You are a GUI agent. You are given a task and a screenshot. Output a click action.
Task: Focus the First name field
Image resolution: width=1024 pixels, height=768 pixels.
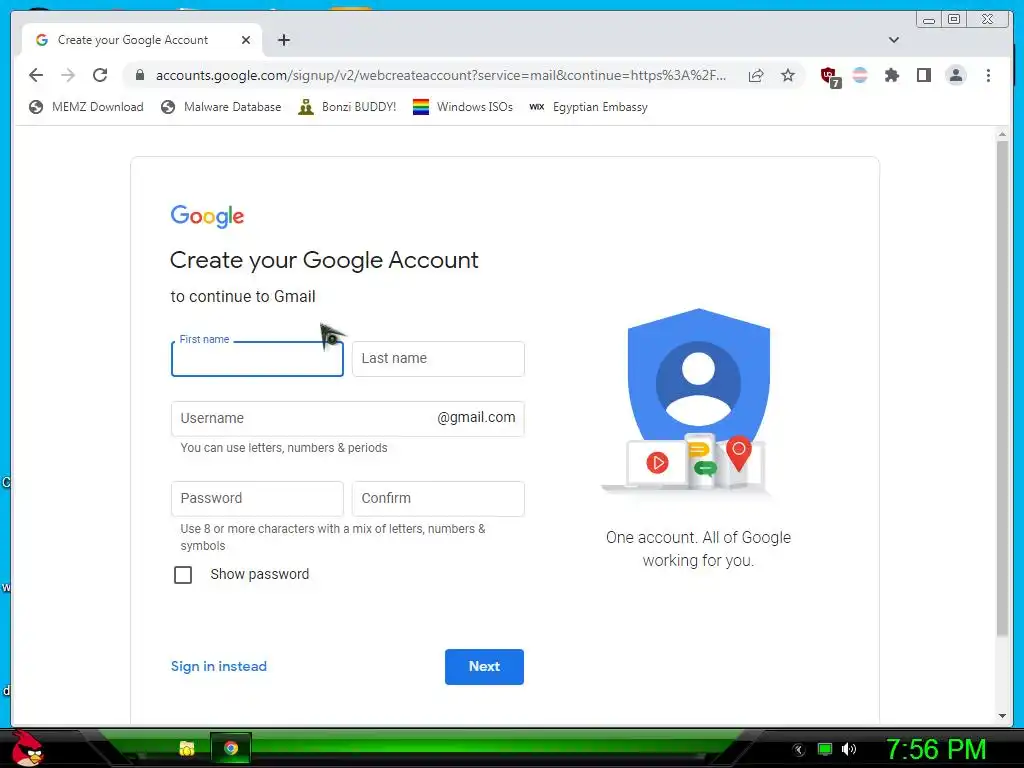(257, 359)
